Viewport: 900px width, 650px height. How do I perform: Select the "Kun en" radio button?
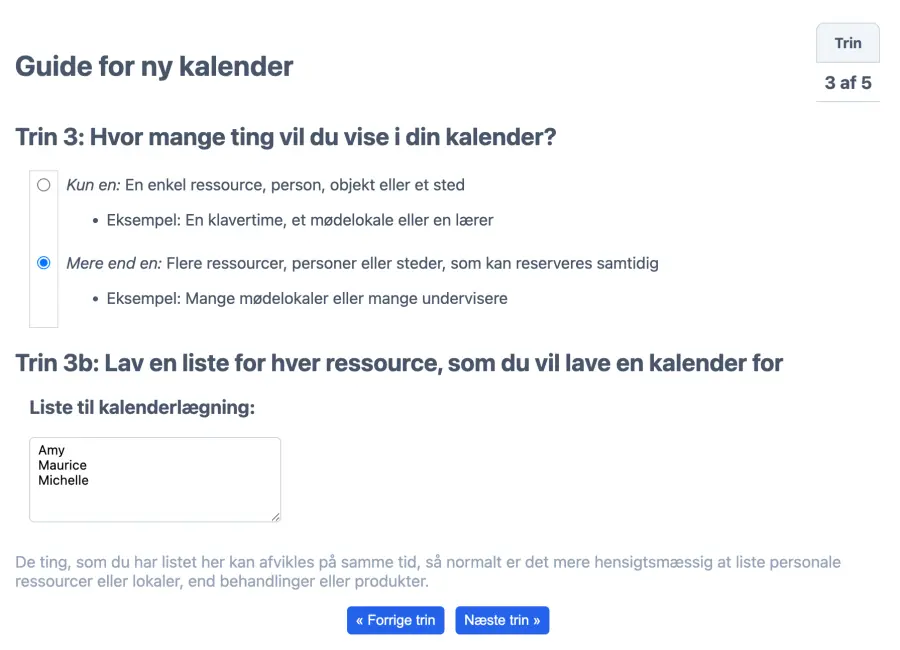44,185
